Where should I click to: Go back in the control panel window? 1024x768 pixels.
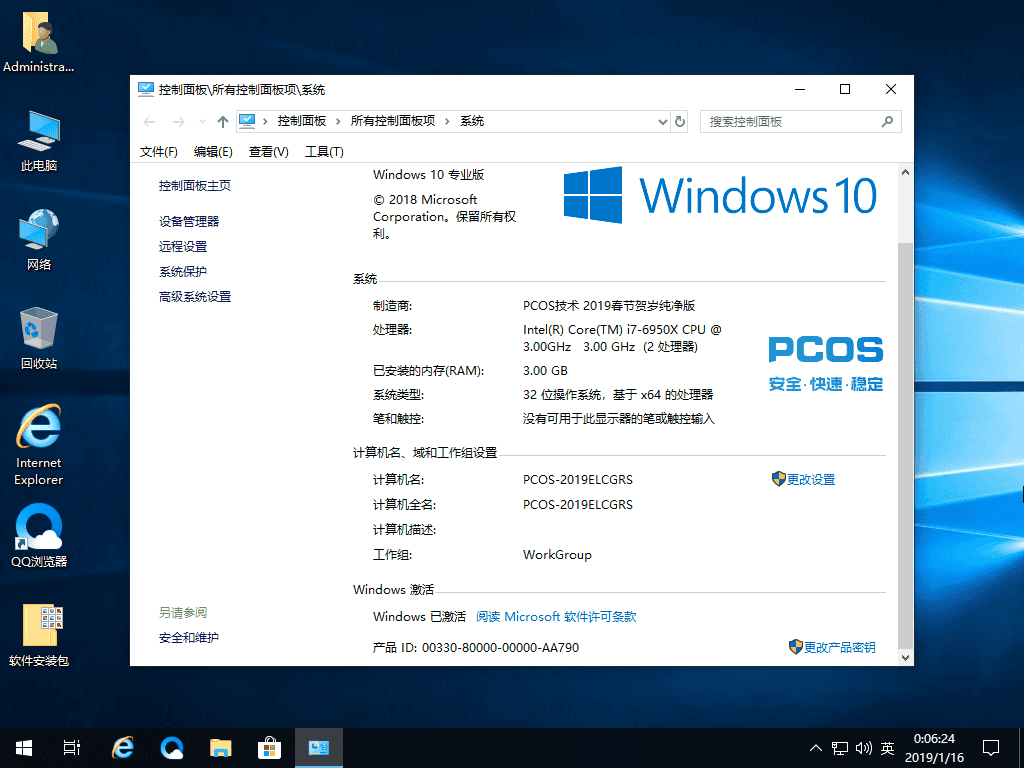(150, 121)
